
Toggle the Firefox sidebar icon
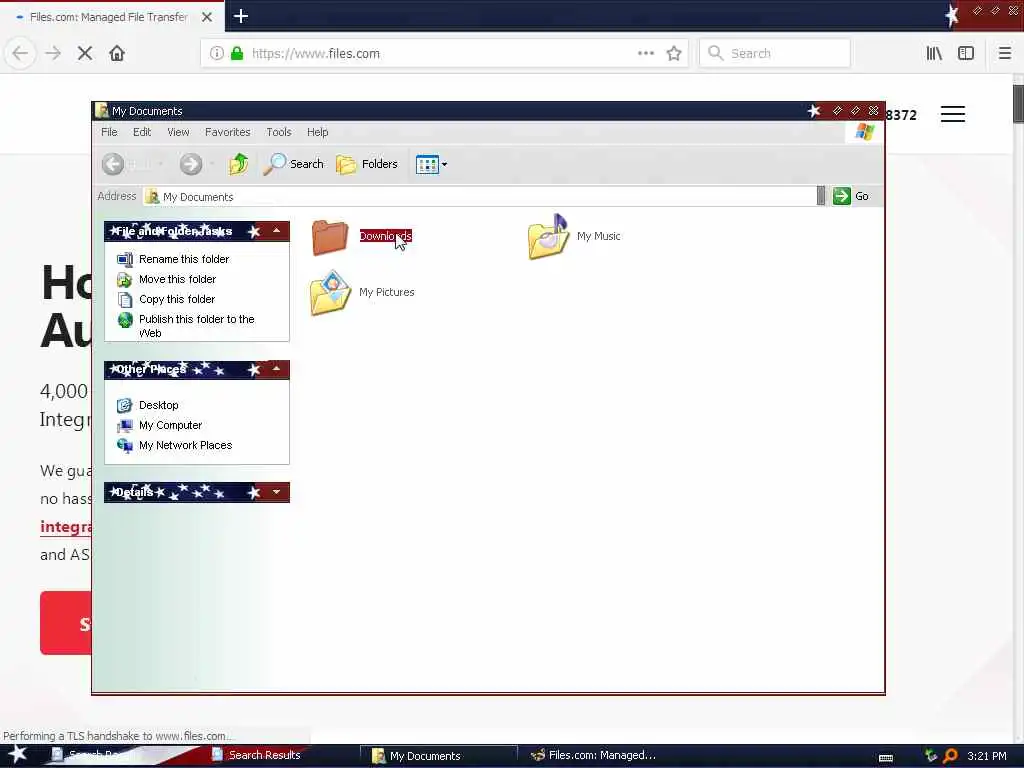[966, 54]
